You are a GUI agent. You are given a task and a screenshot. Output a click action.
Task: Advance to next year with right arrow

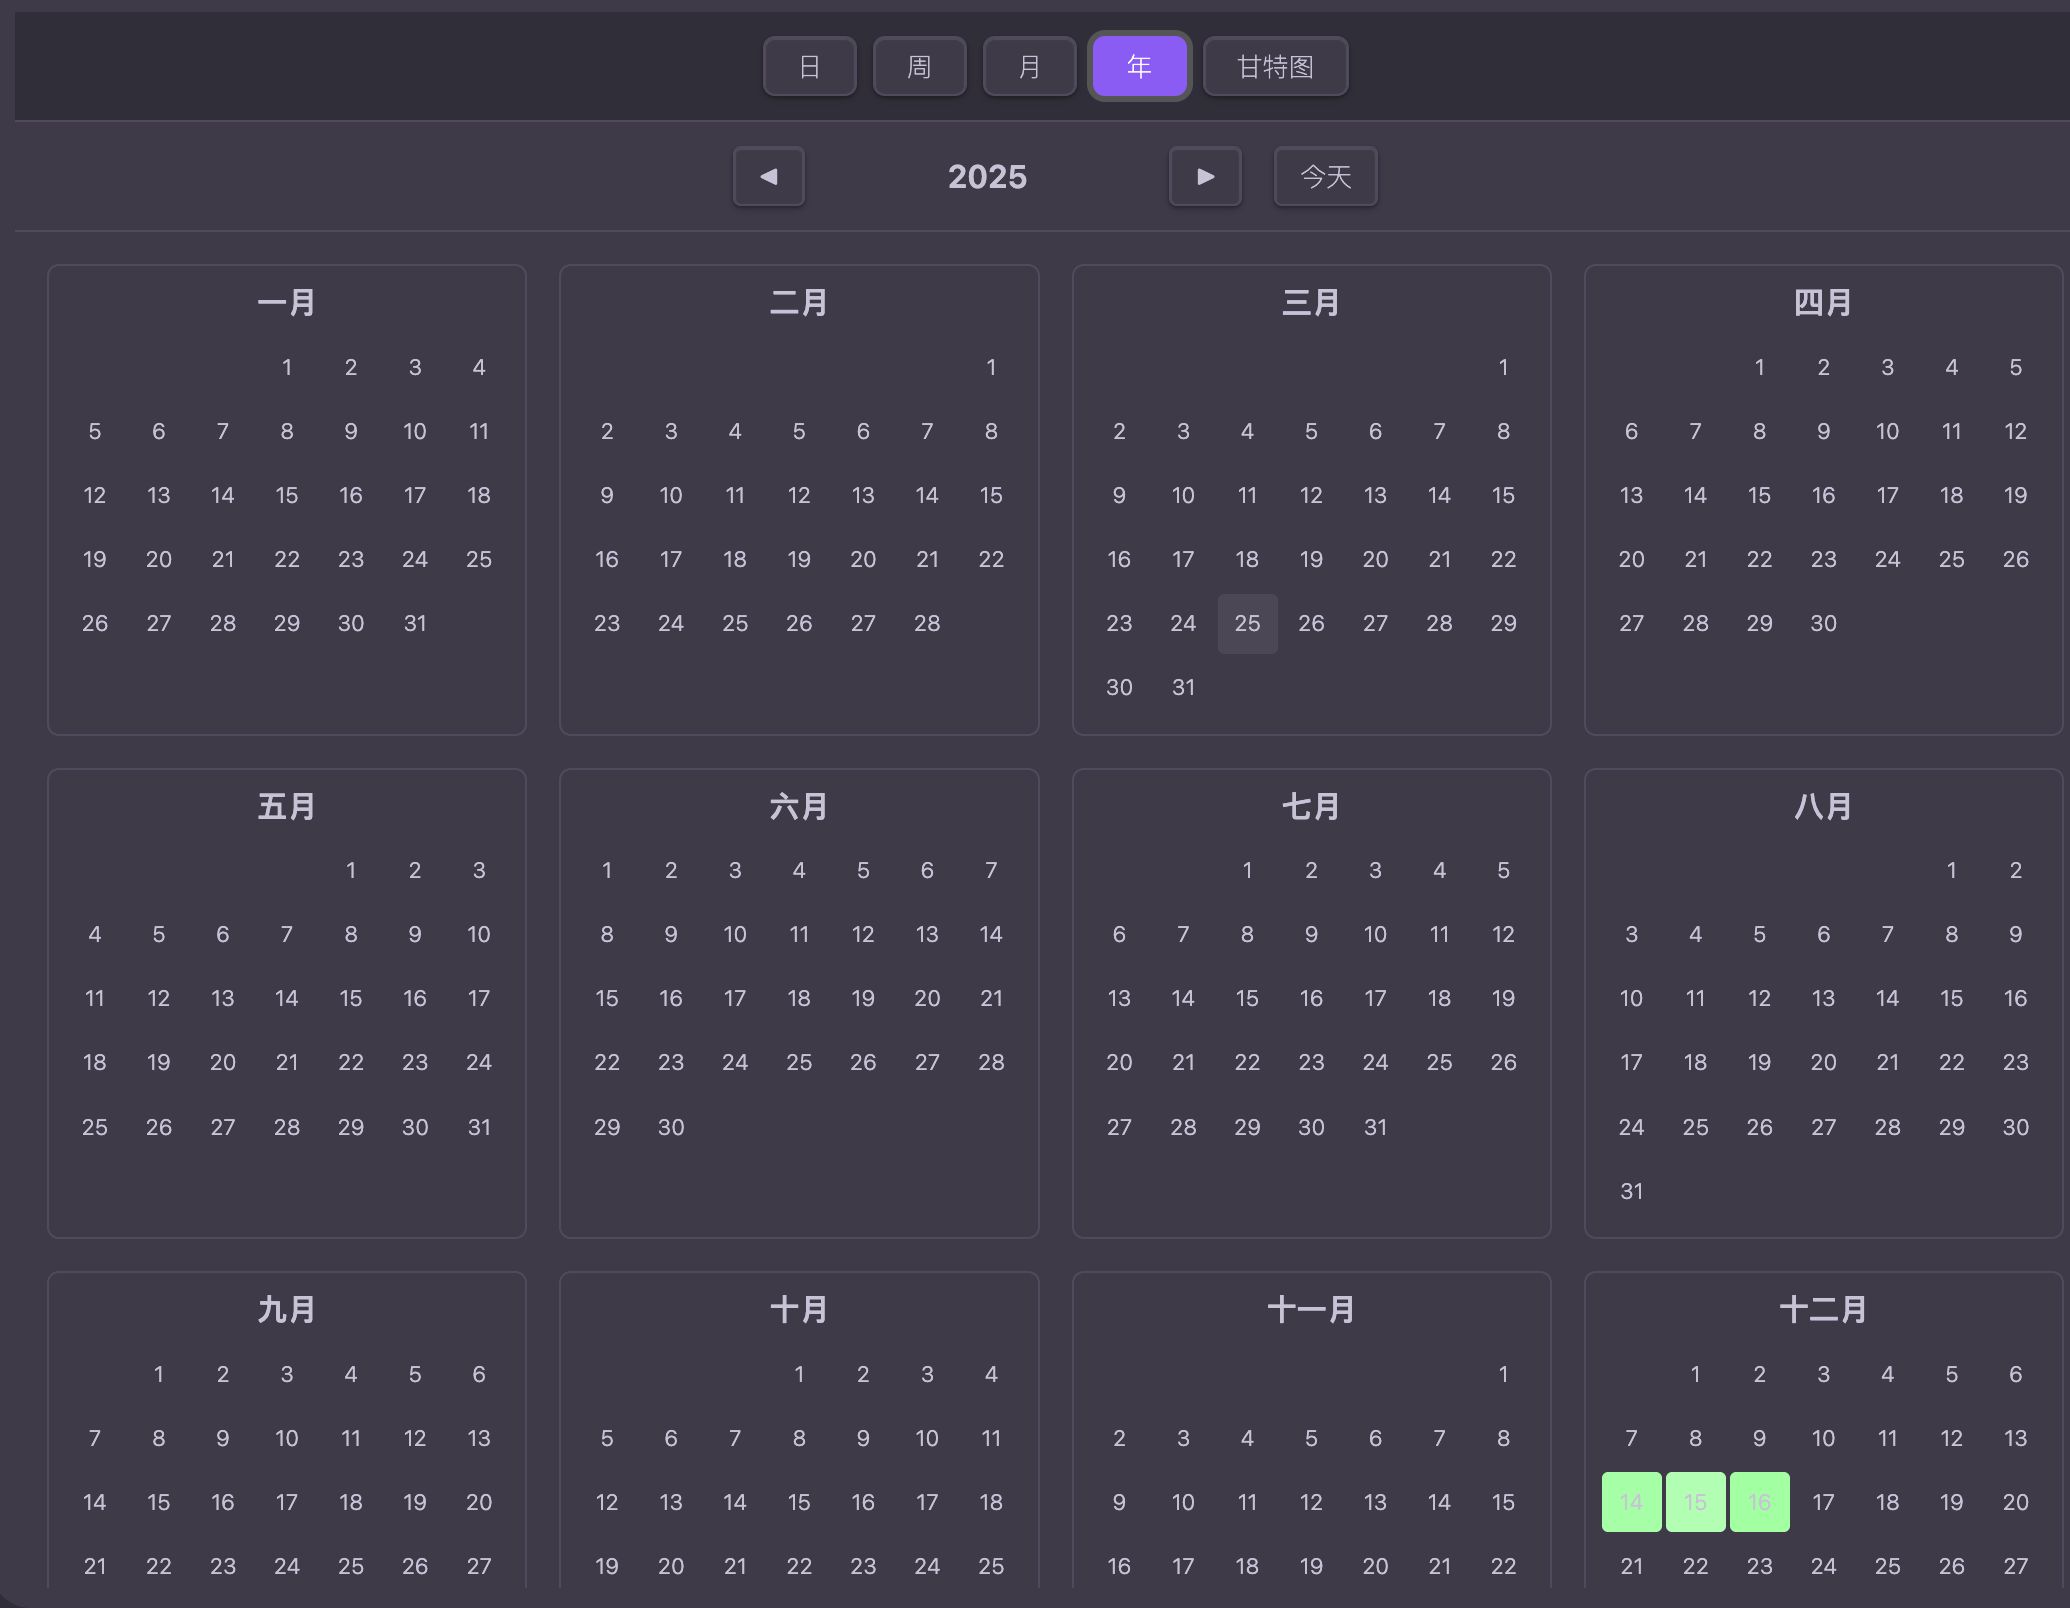(1205, 177)
